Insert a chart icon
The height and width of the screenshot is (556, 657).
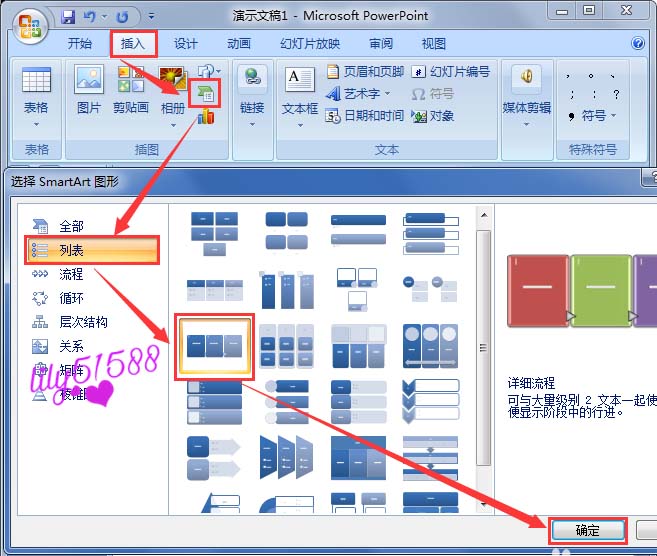(206, 116)
